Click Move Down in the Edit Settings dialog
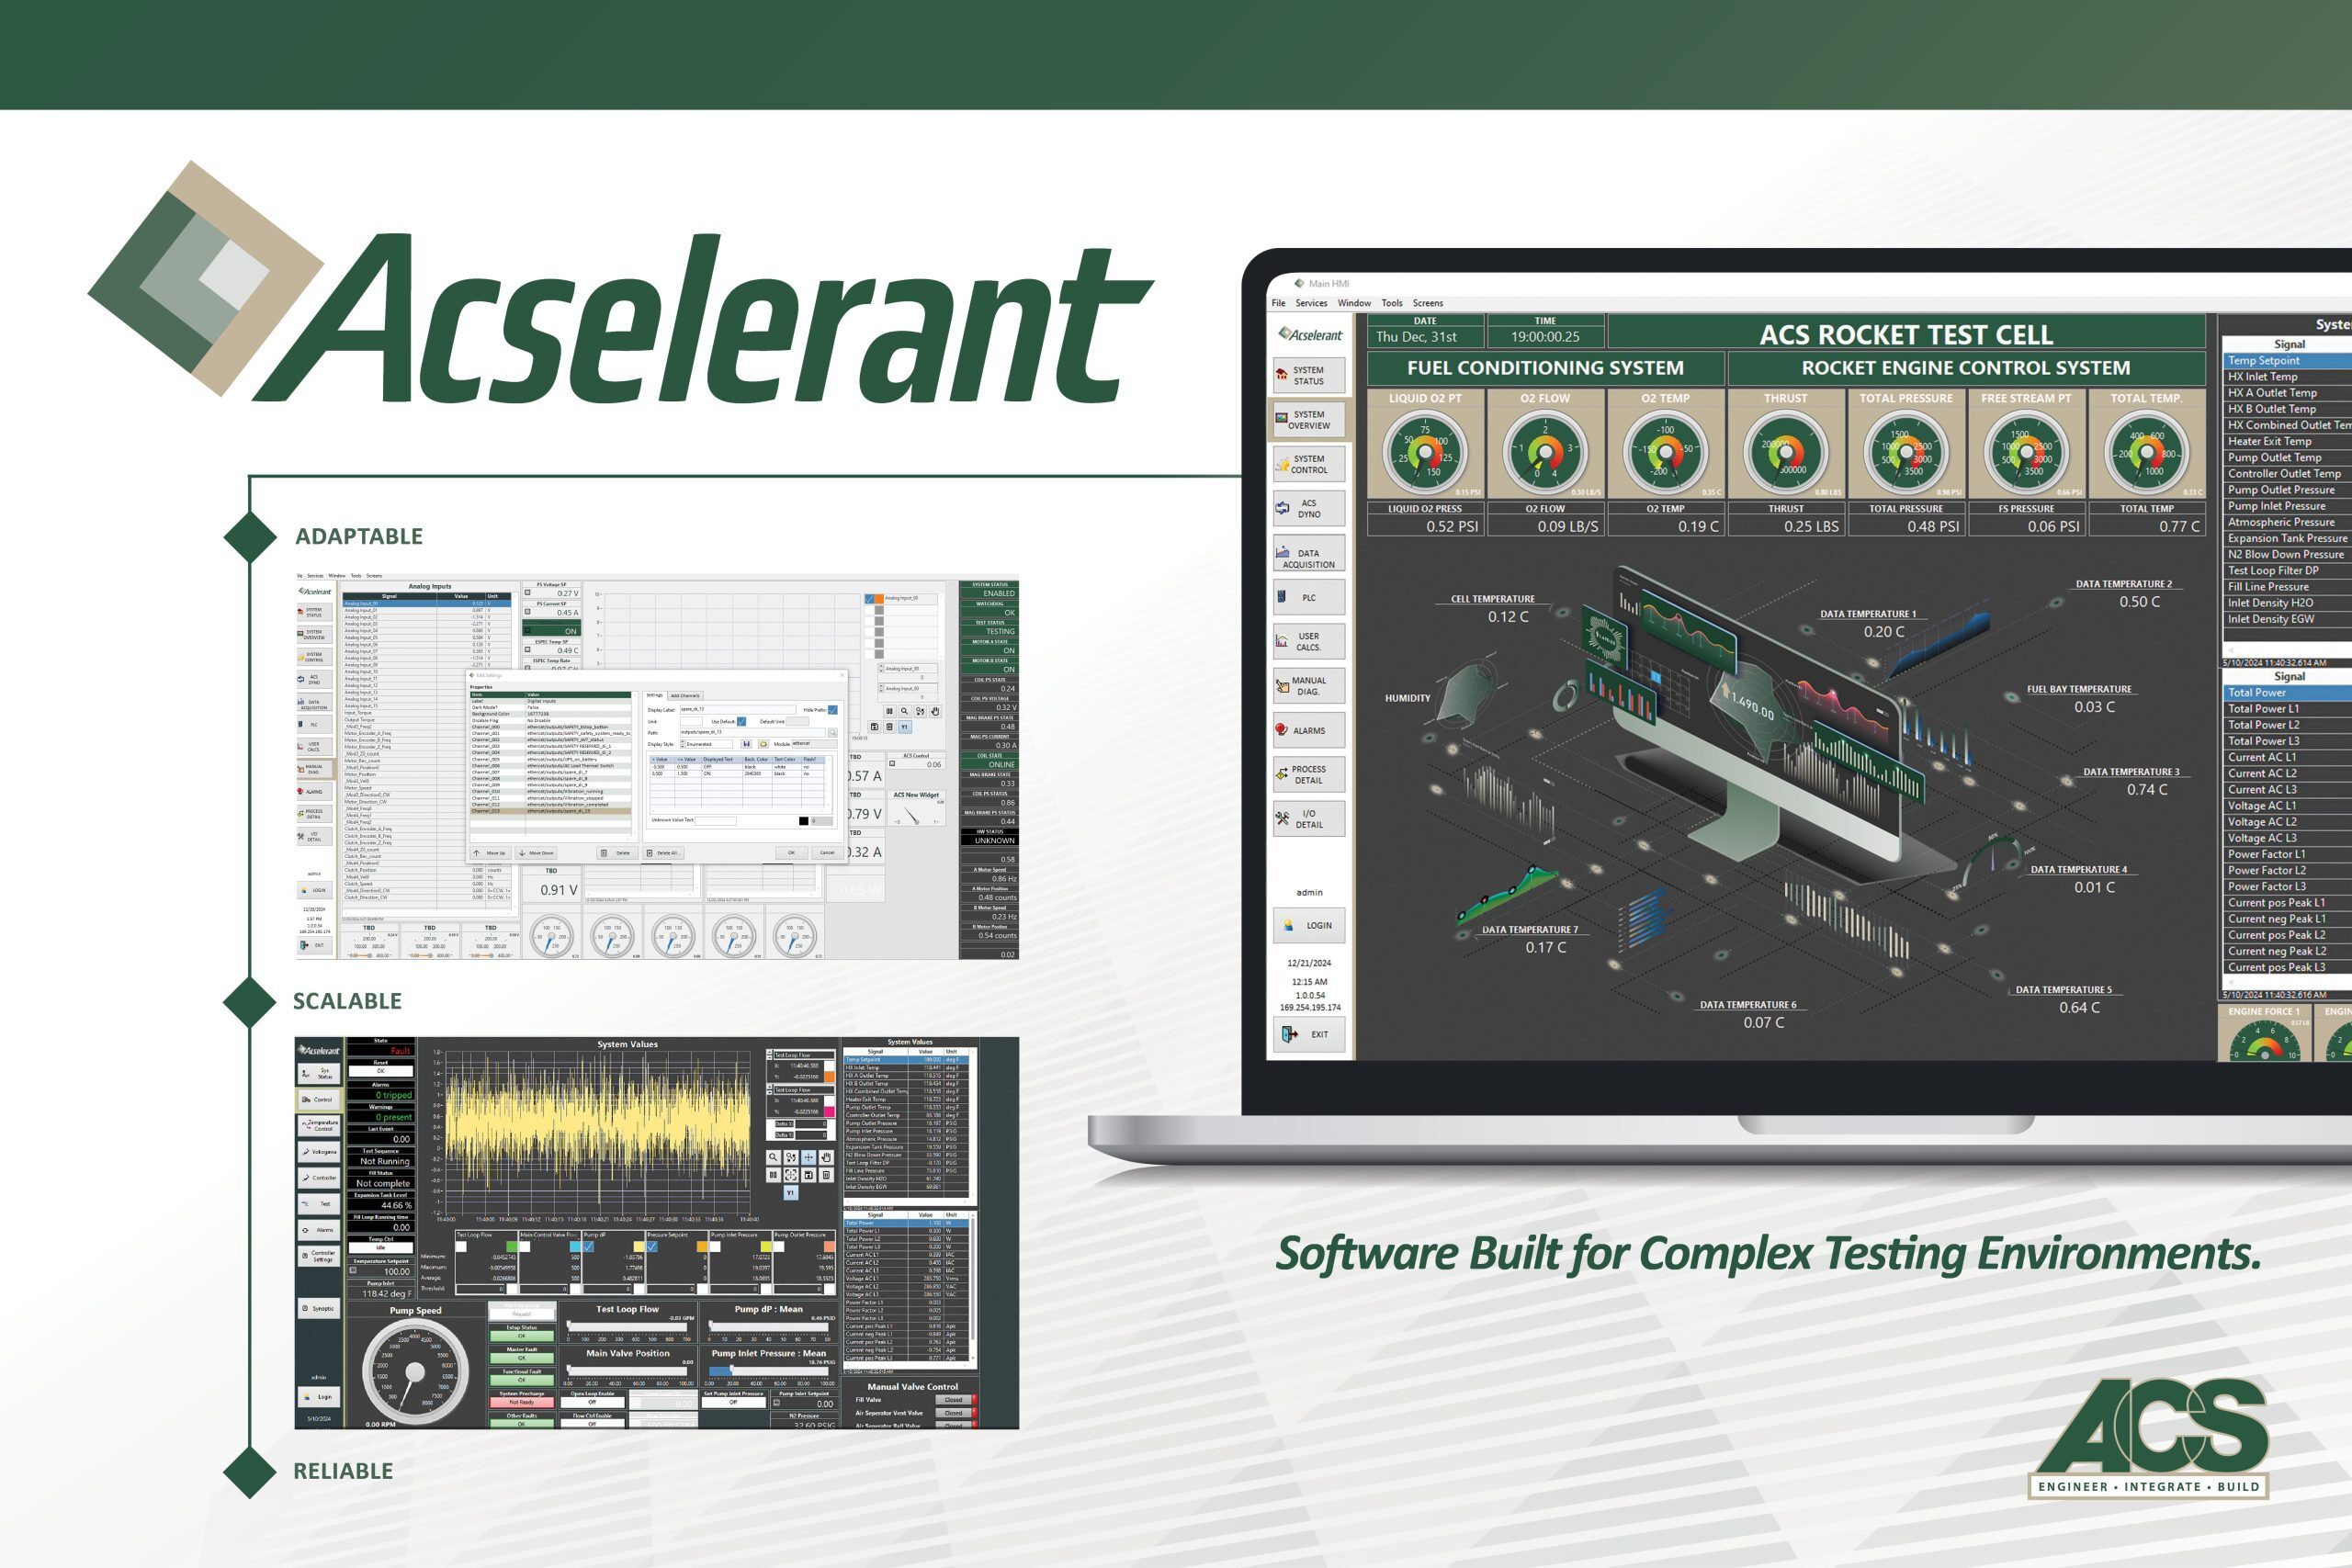2352x1568 pixels. [536, 853]
